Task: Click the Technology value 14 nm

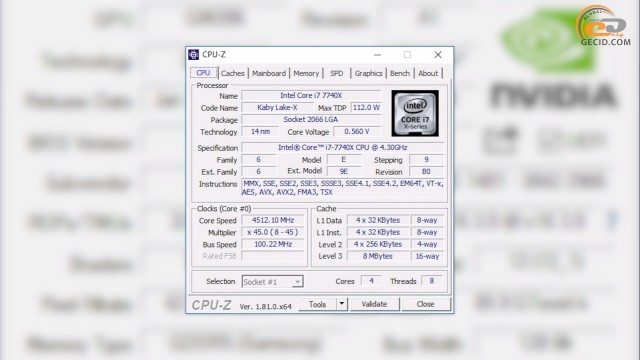Action: tap(260, 131)
